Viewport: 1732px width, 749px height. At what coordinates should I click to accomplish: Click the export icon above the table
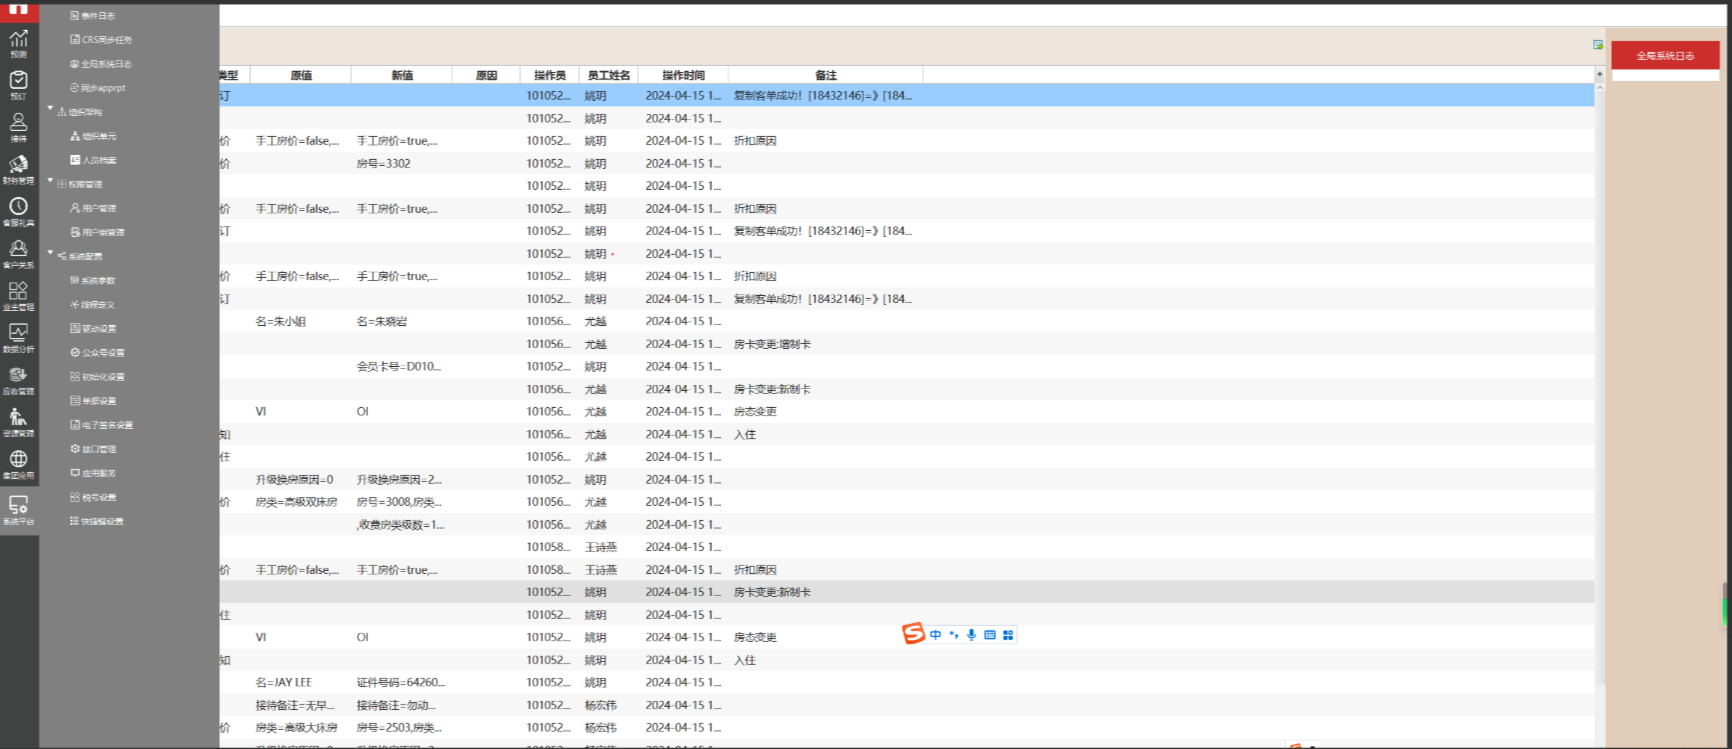point(1597,45)
